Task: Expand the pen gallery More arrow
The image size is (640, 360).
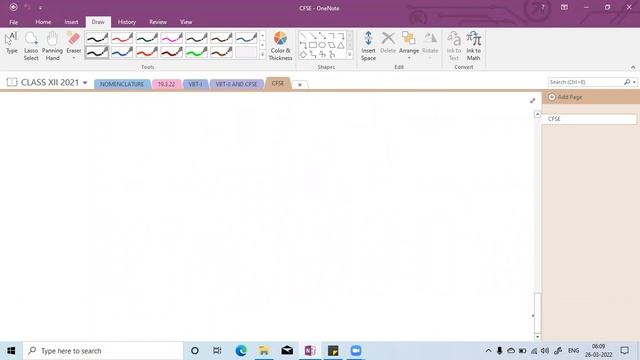Action: [262, 55]
